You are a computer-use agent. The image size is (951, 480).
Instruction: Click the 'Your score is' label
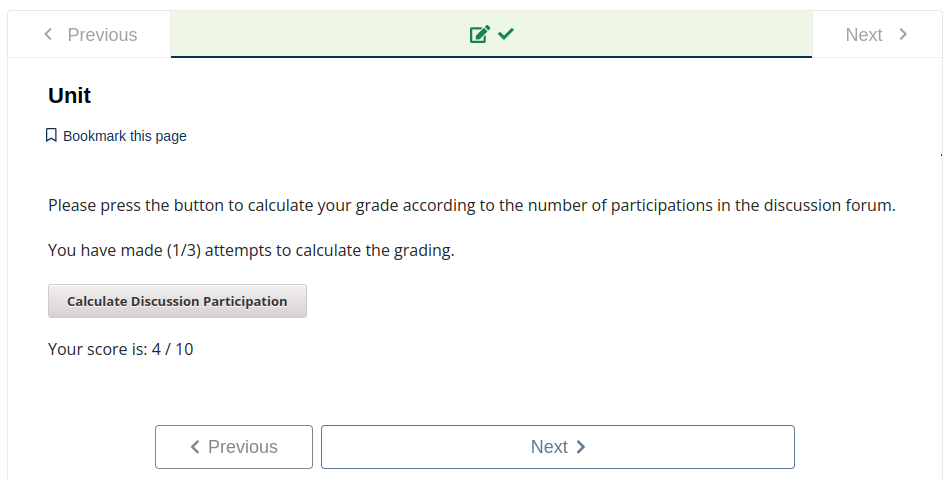pyautogui.click(x=97, y=349)
